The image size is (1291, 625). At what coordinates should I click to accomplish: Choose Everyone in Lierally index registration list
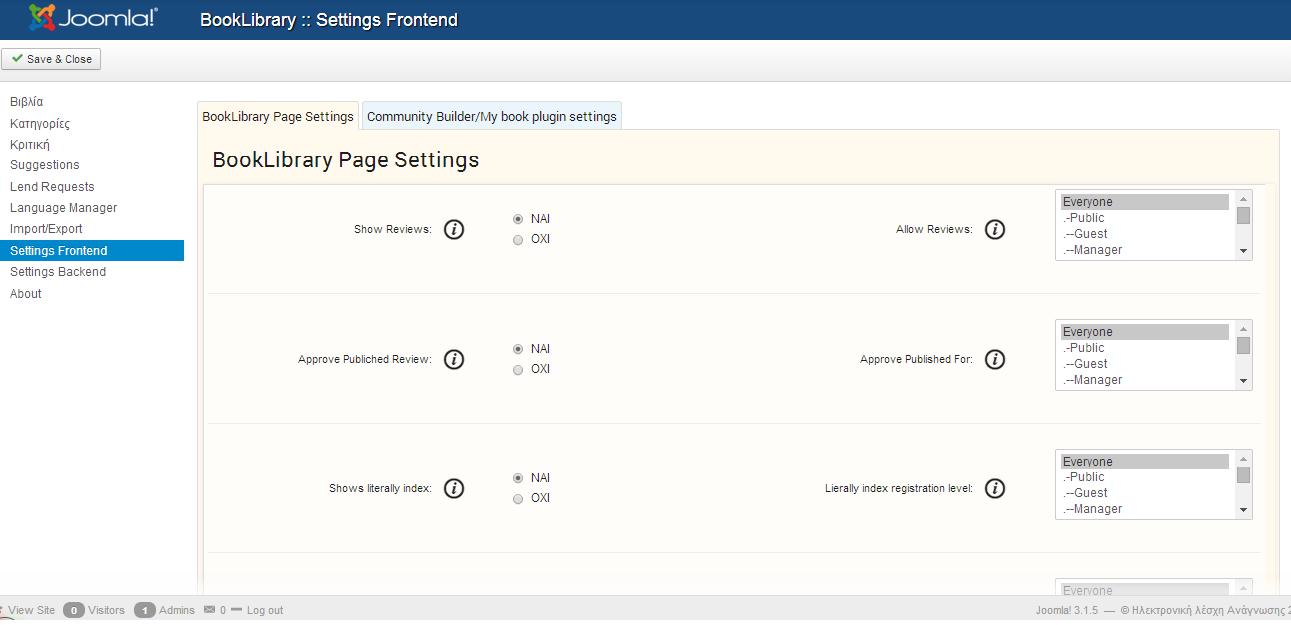click(x=1145, y=462)
